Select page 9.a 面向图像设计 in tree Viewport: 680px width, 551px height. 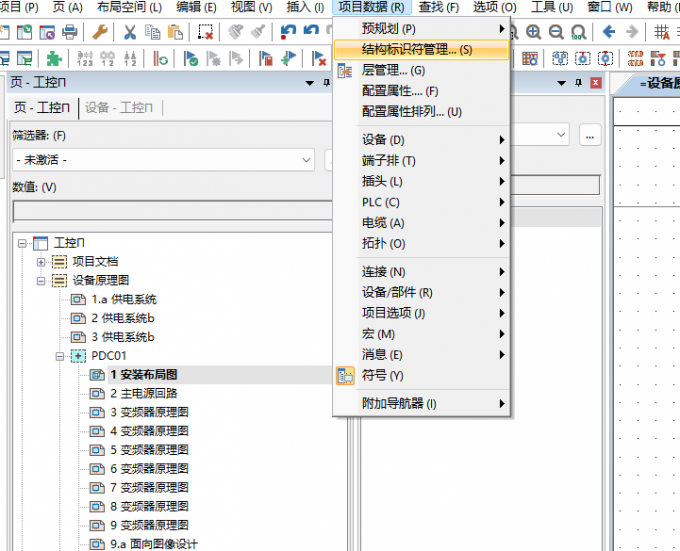(154, 544)
